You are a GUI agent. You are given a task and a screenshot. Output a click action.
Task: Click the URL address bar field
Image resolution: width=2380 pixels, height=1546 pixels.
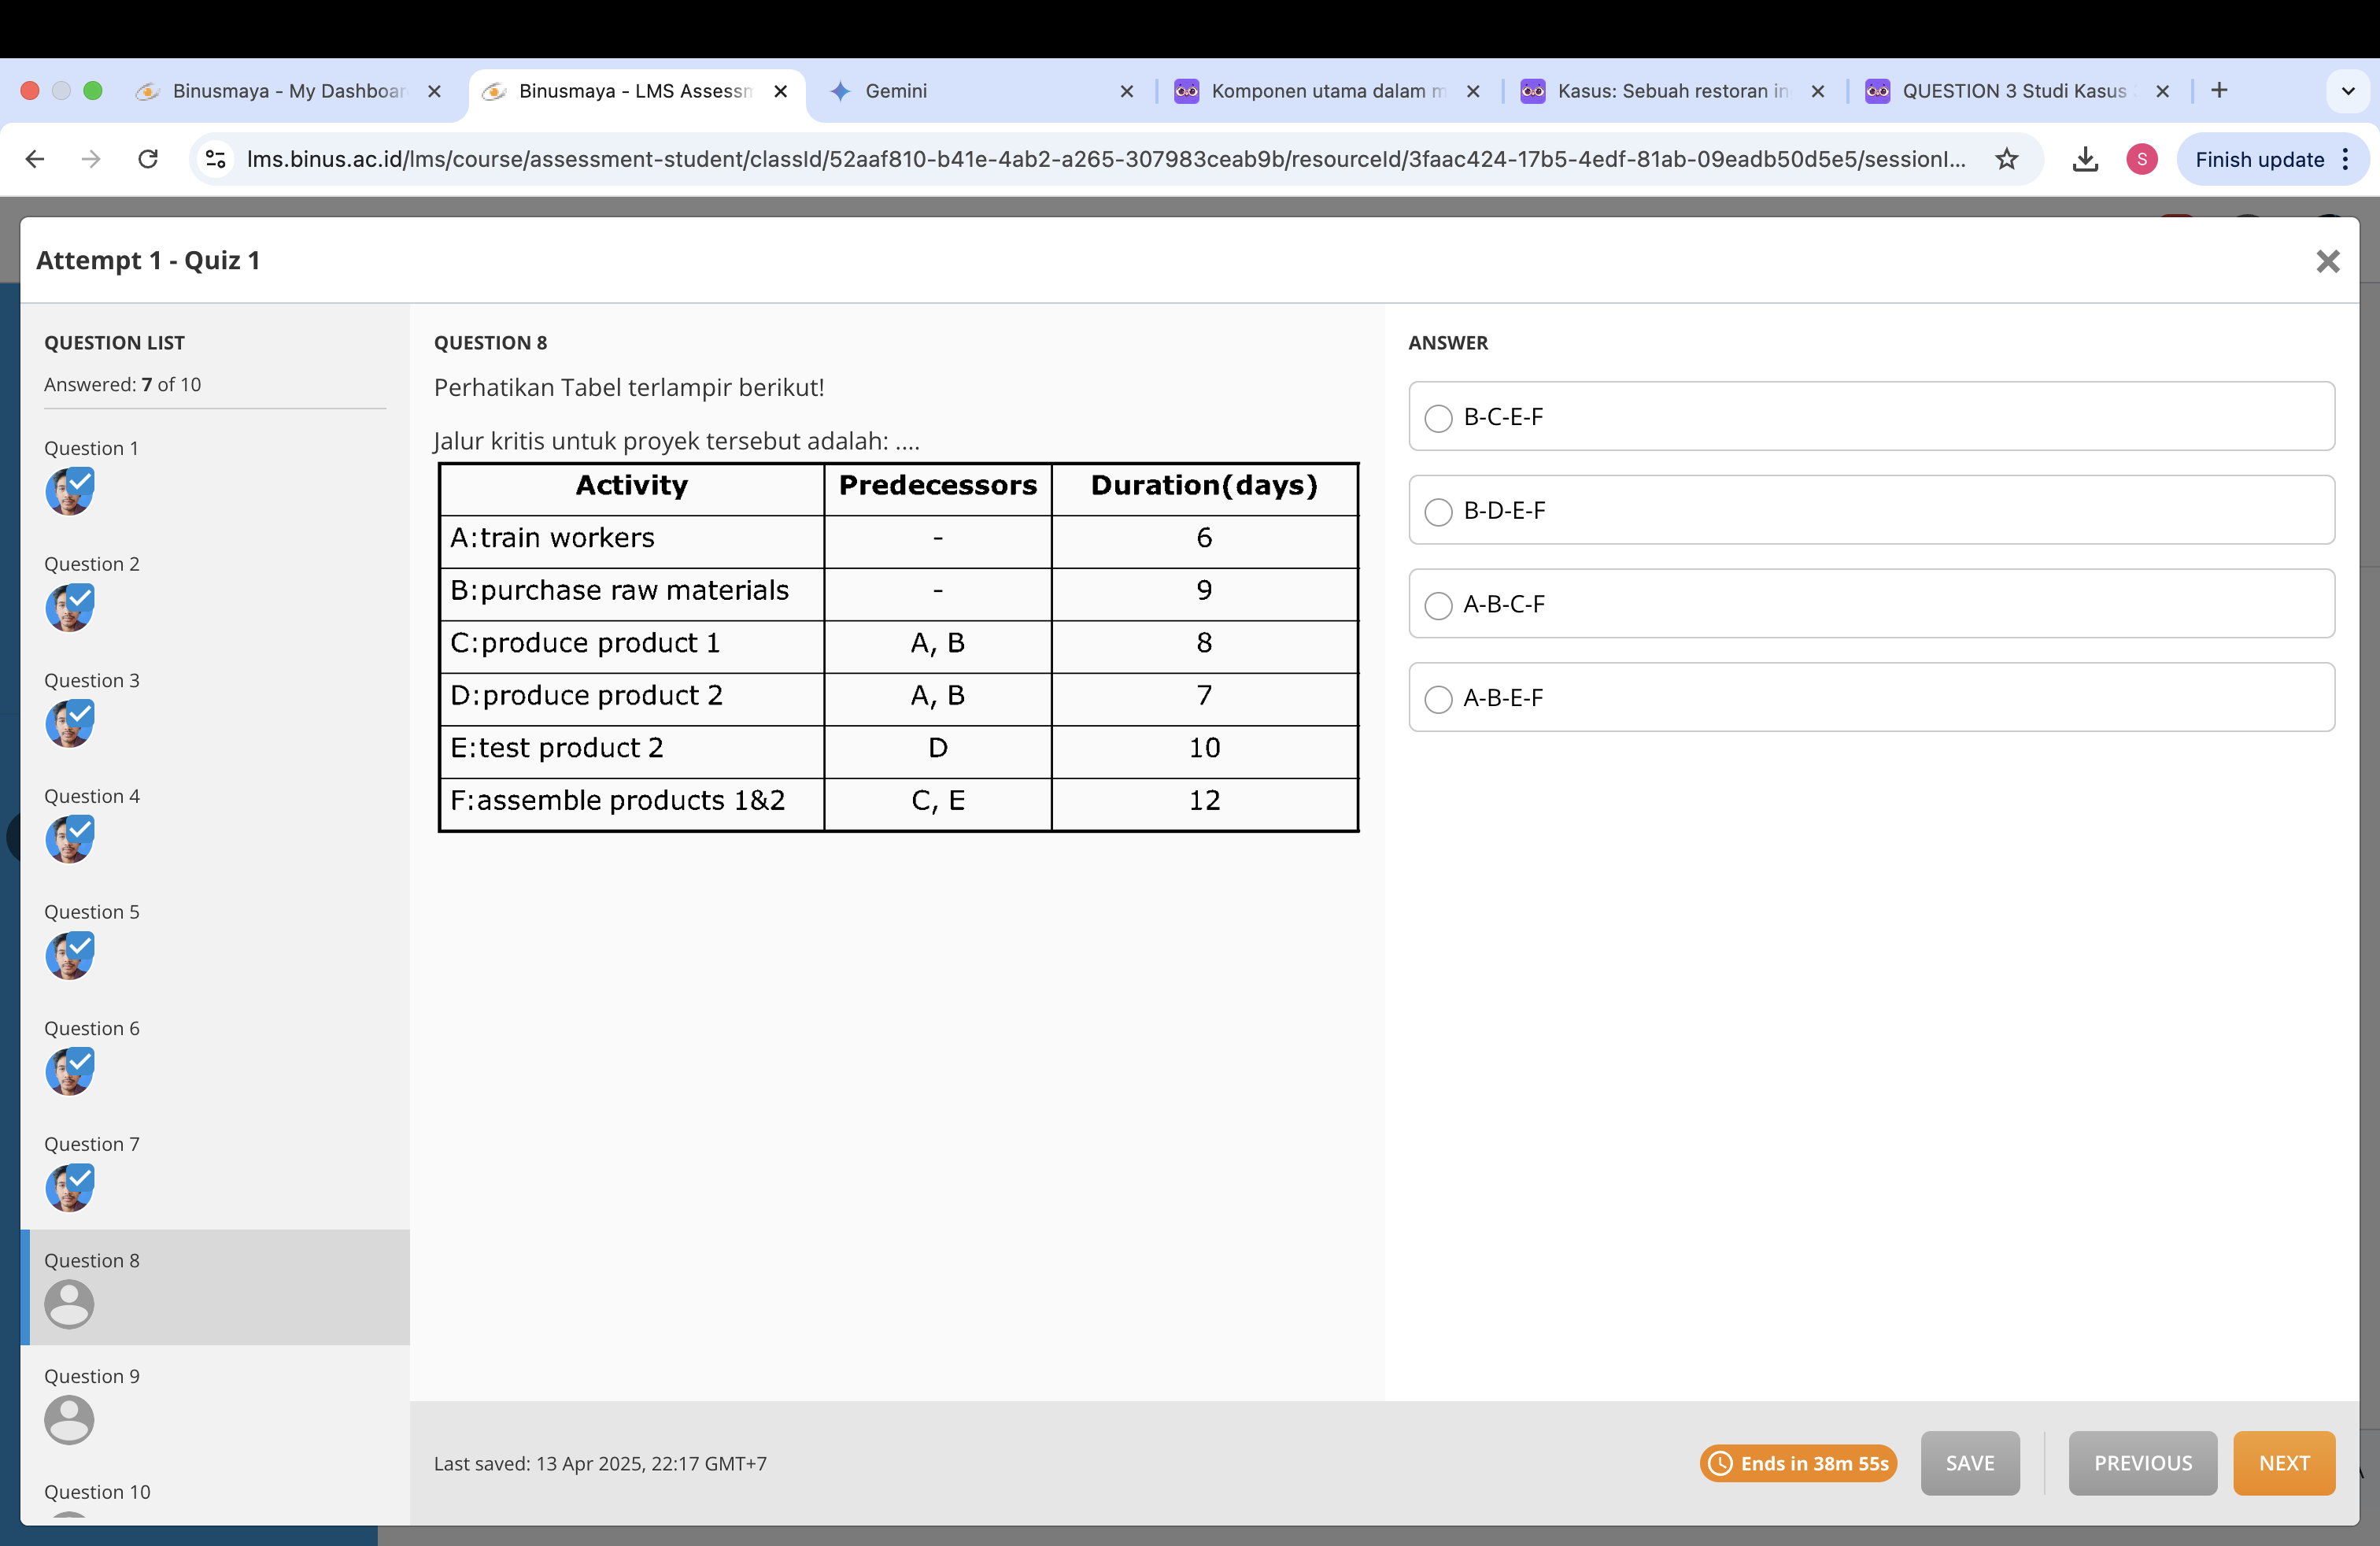click(x=1100, y=159)
